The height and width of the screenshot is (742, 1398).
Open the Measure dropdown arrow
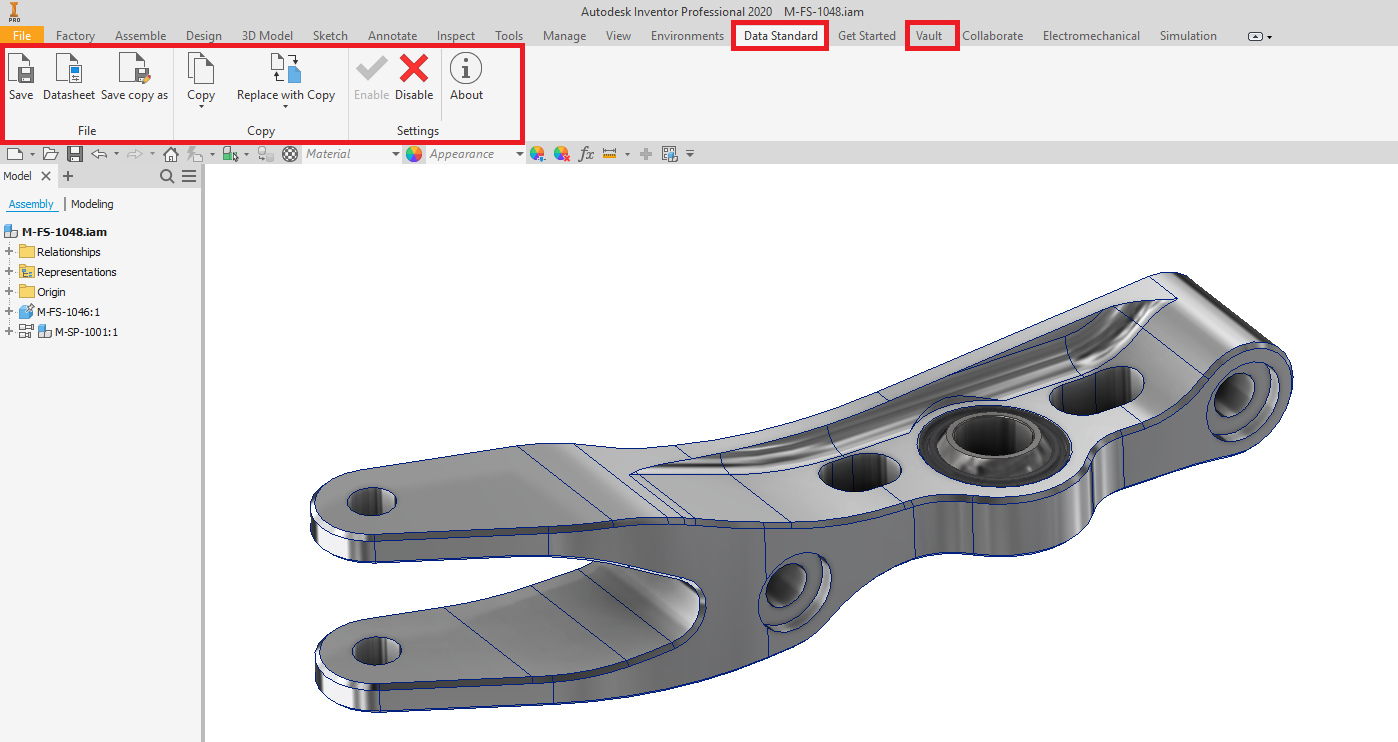pos(627,154)
